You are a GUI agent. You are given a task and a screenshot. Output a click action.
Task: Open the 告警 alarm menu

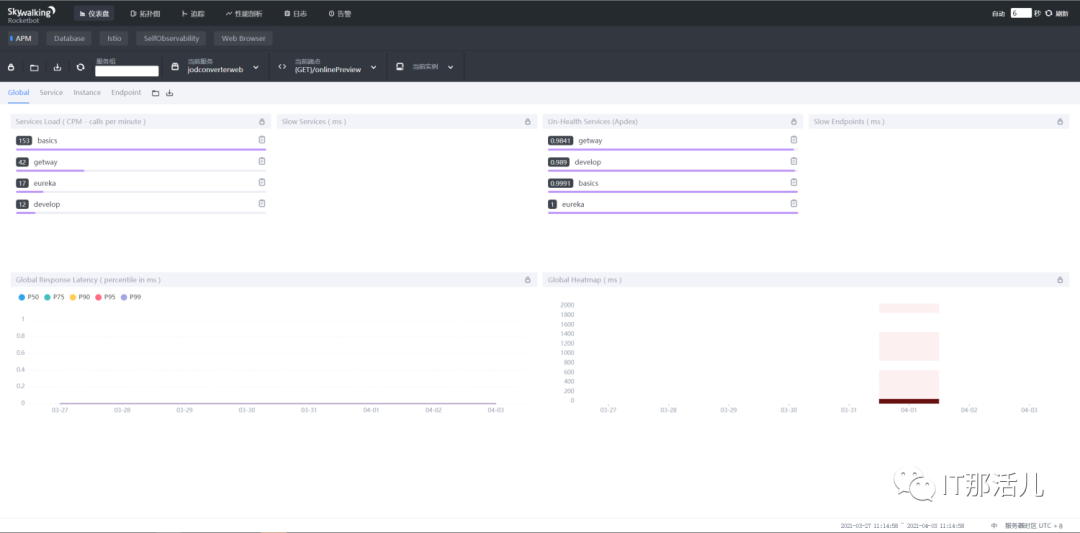(340, 13)
